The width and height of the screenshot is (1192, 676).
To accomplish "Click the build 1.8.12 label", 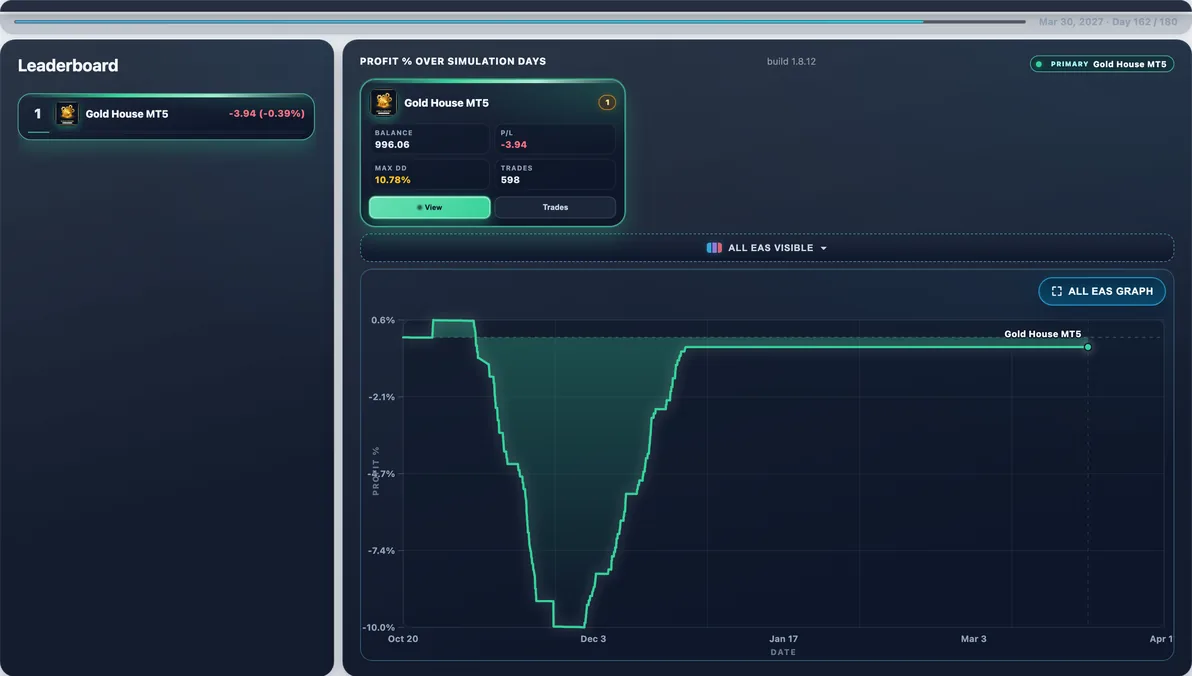I will (791, 62).
